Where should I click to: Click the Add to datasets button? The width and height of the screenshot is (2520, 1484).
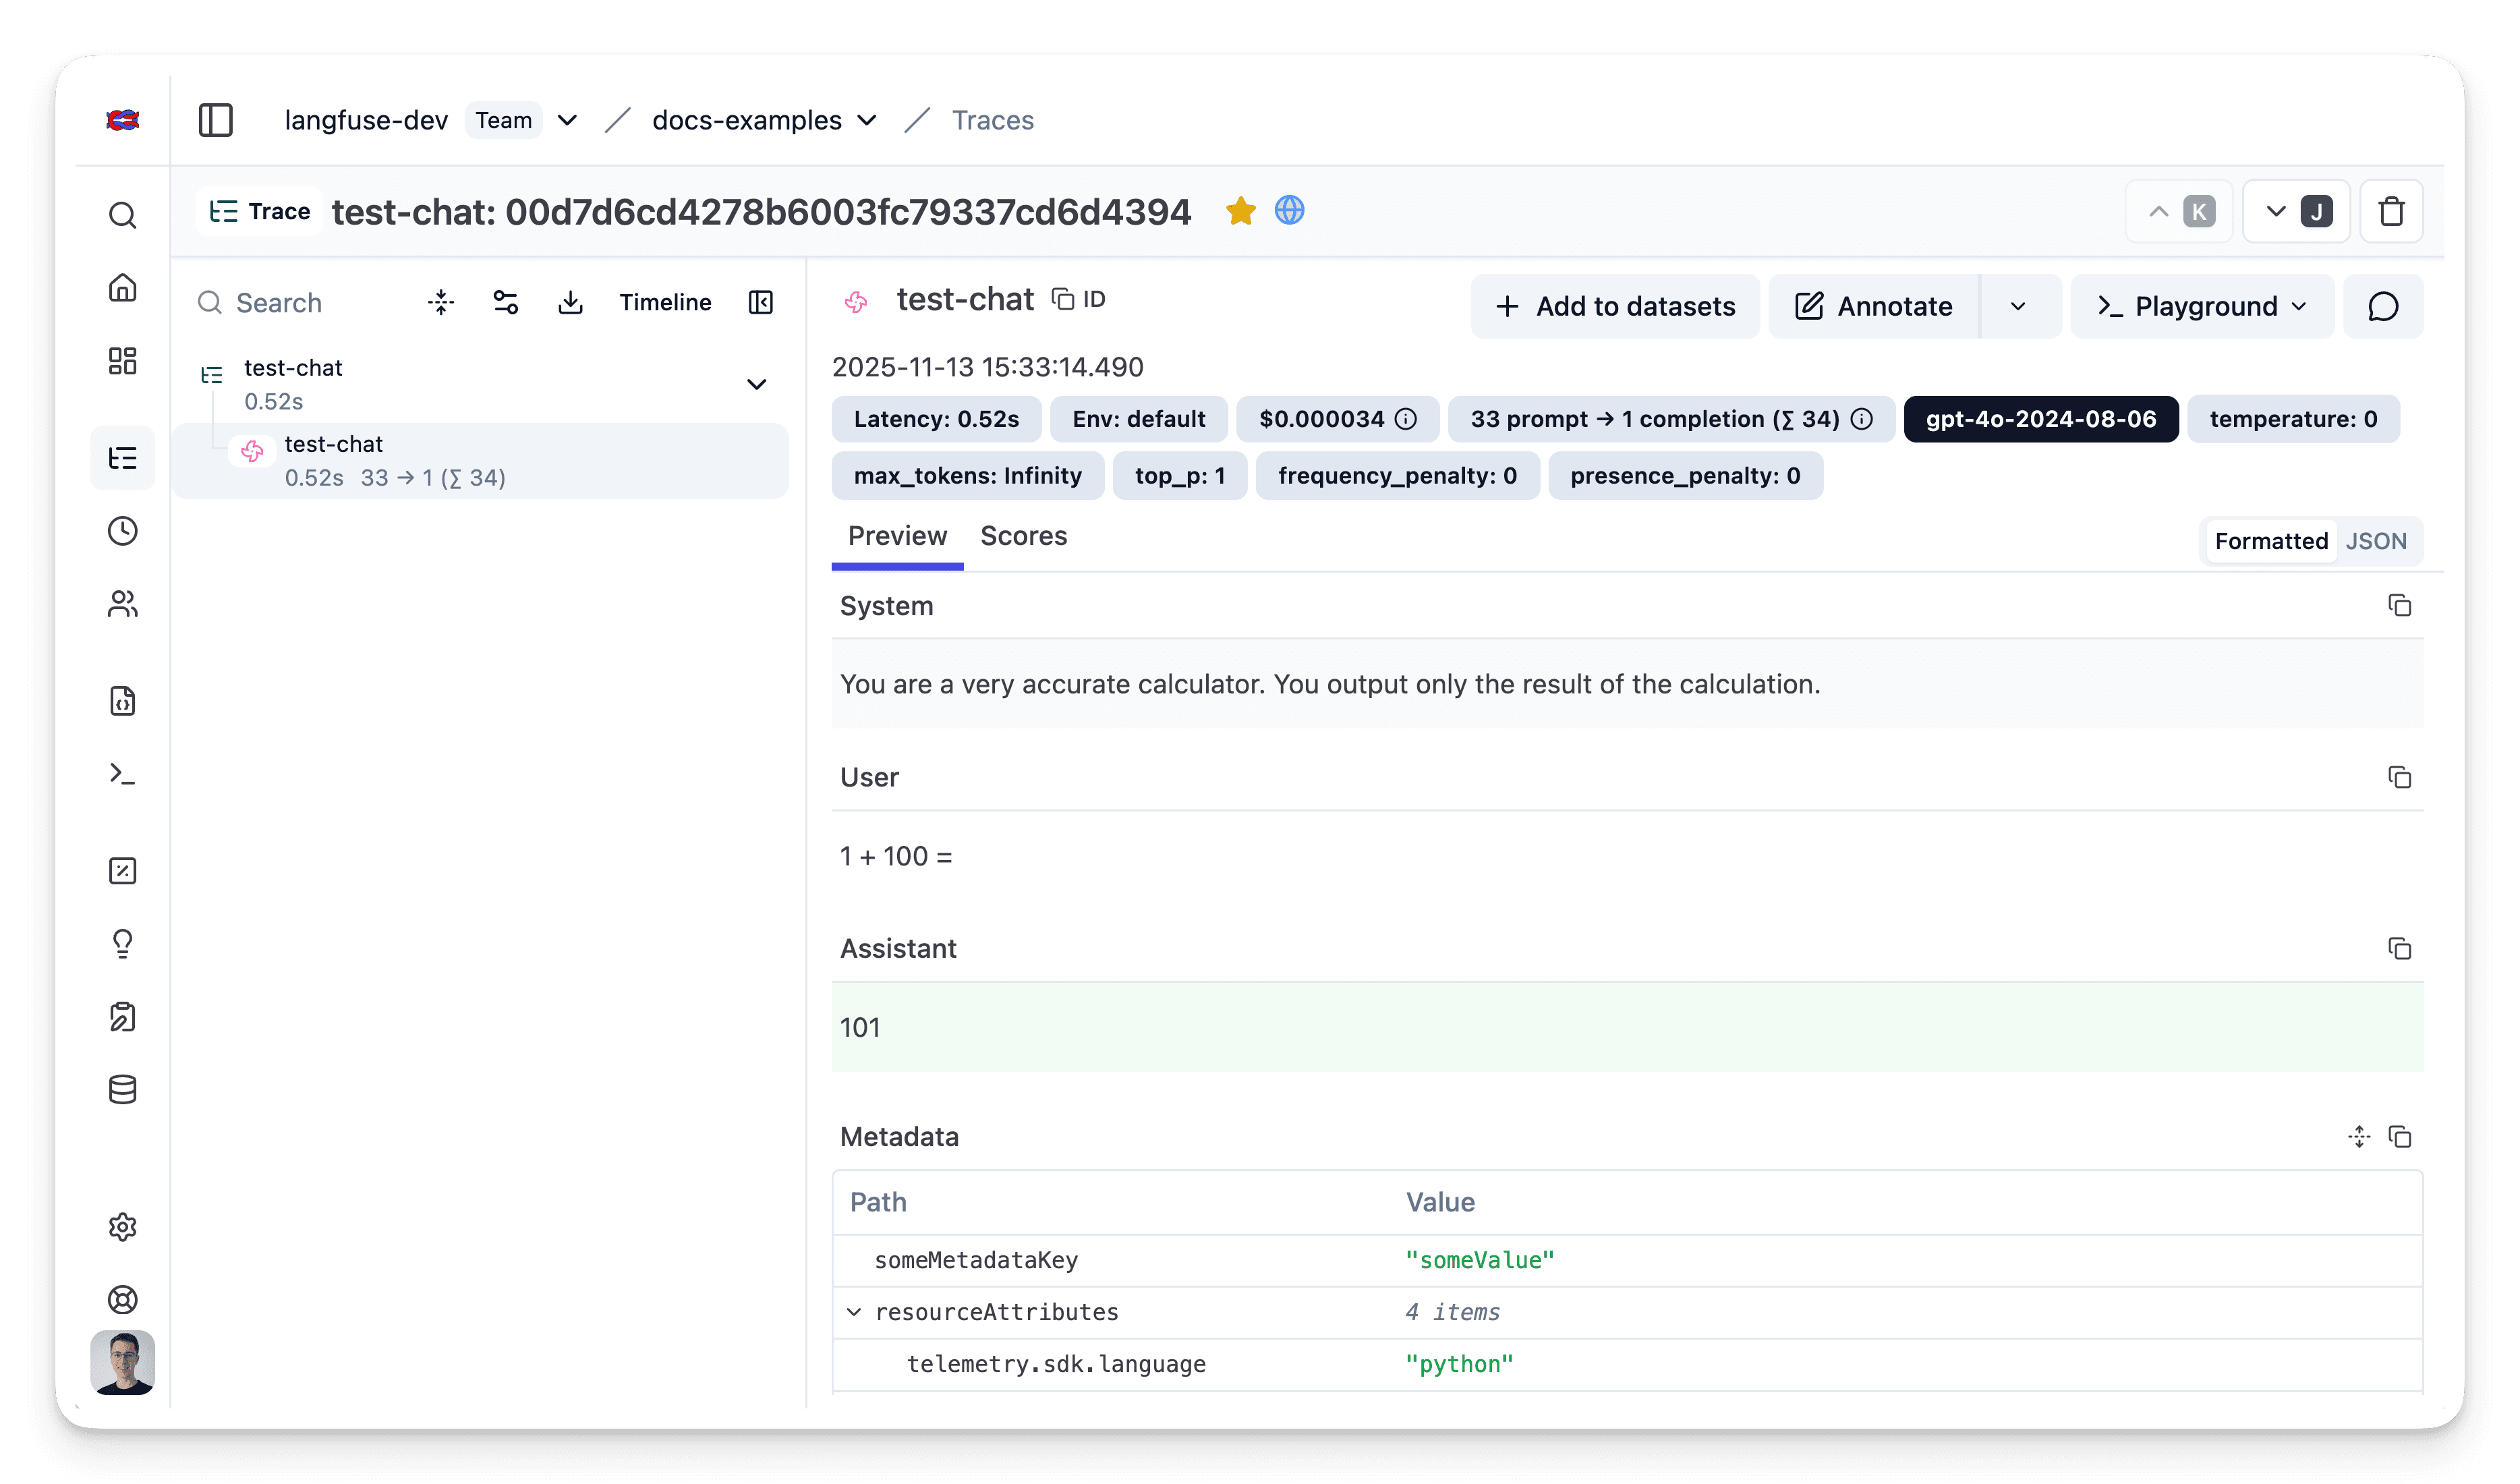(1615, 307)
